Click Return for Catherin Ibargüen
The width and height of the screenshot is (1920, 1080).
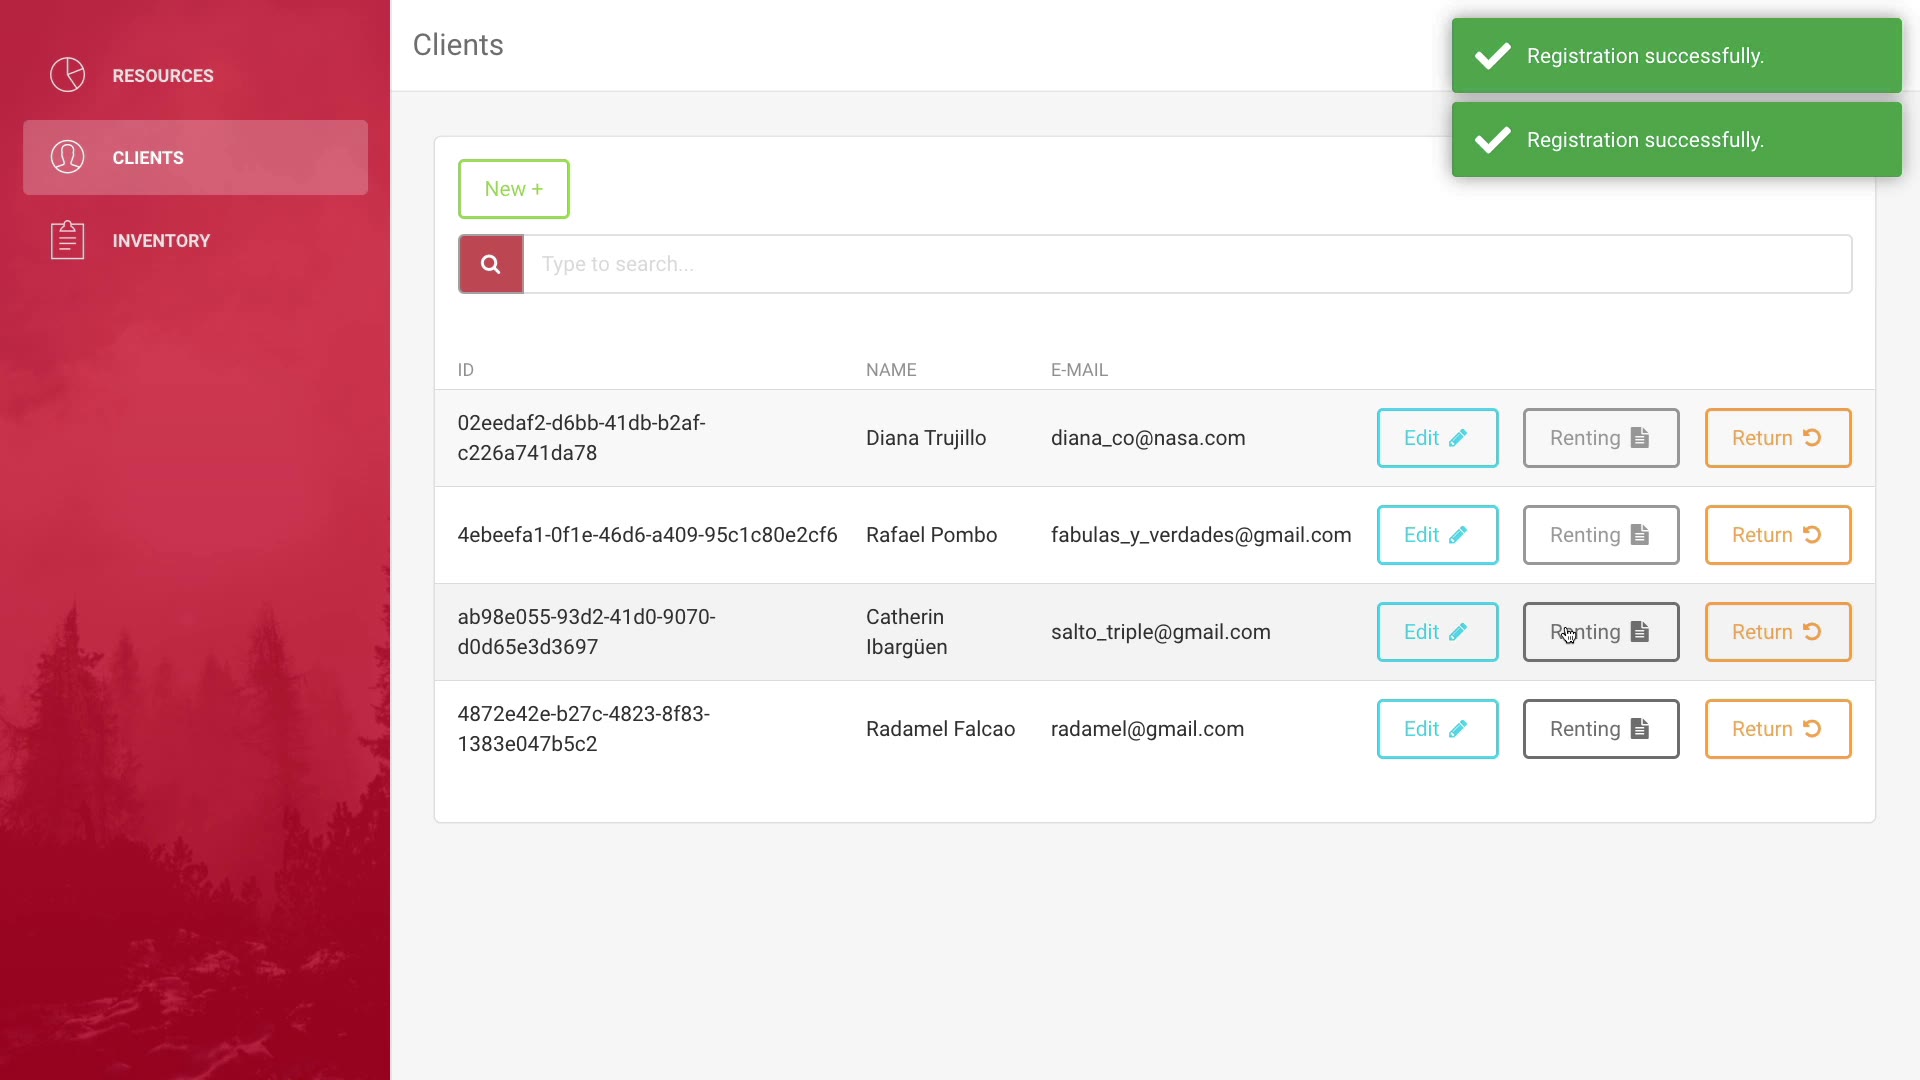tap(1777, 632)
